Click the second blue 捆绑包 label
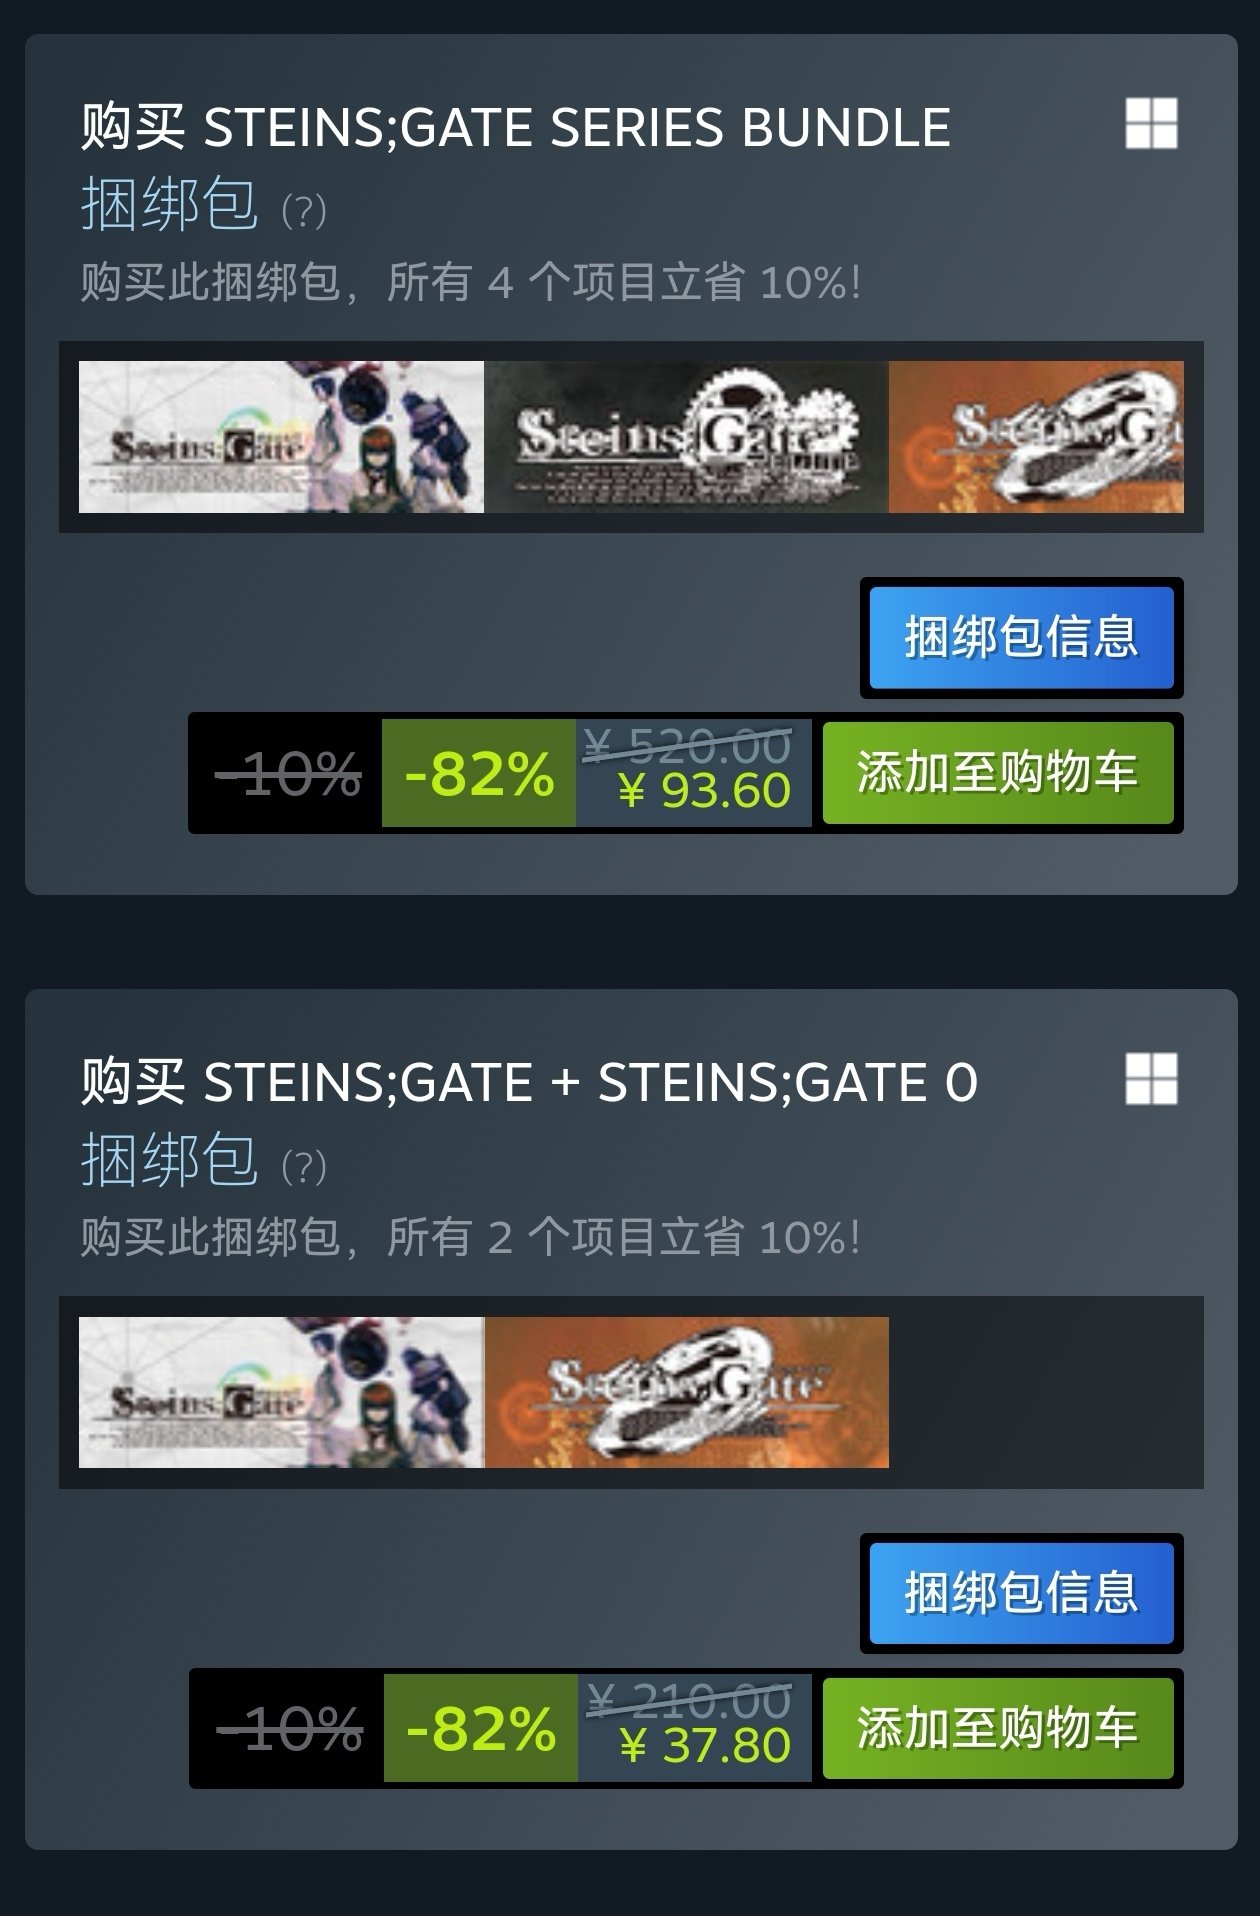 [x=169, y=1160]
